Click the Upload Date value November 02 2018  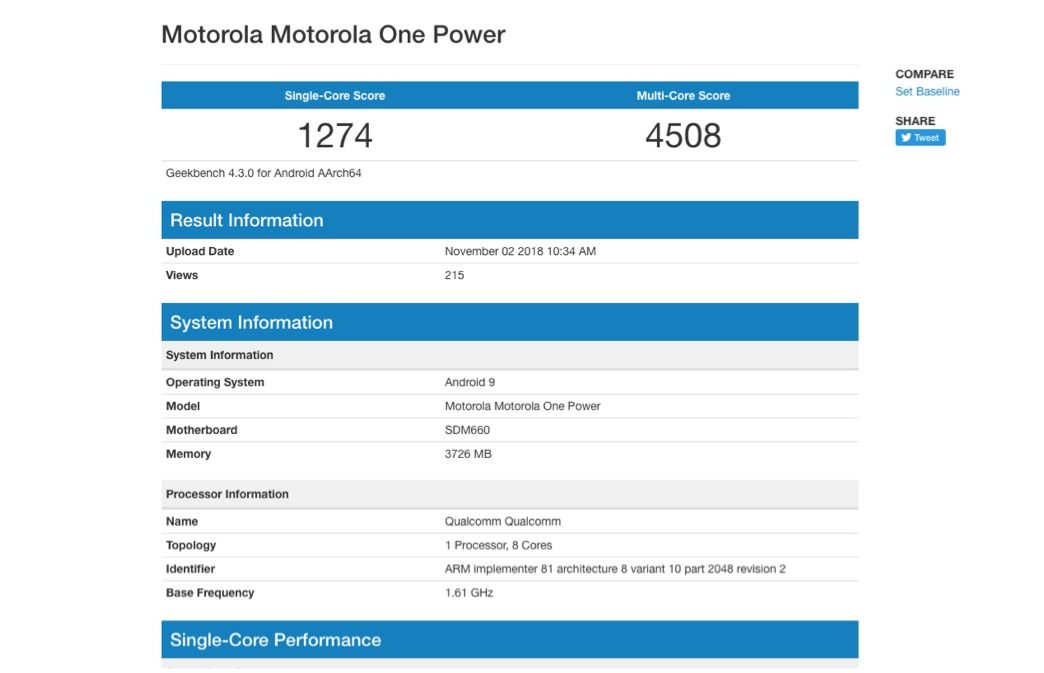(x=520, y=251)
